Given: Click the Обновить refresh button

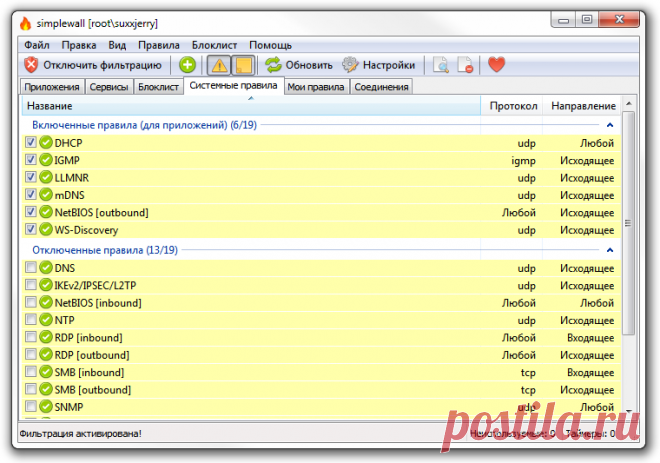Looking at the screenshot, I should [299, 65].
